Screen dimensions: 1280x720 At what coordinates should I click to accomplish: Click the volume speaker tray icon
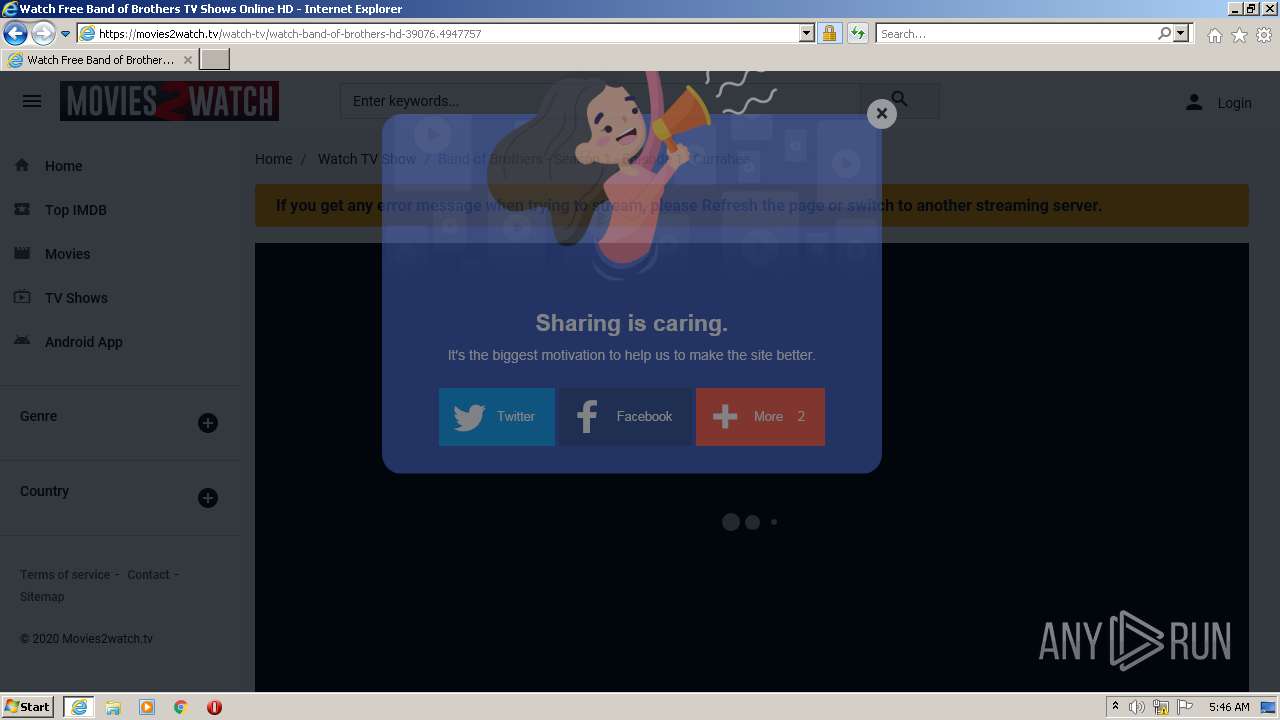pos(1137,707)
